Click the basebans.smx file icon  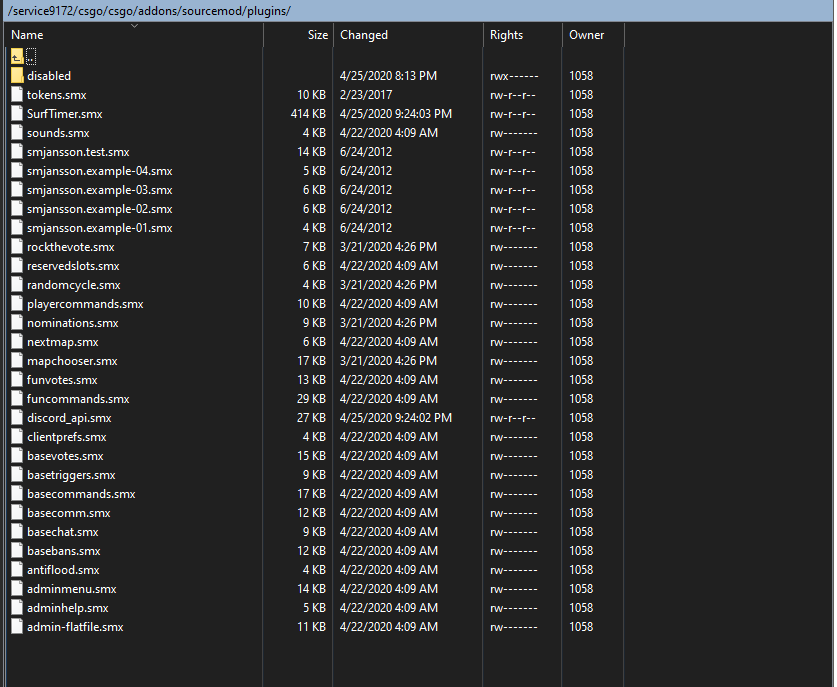tap(16, 550)
